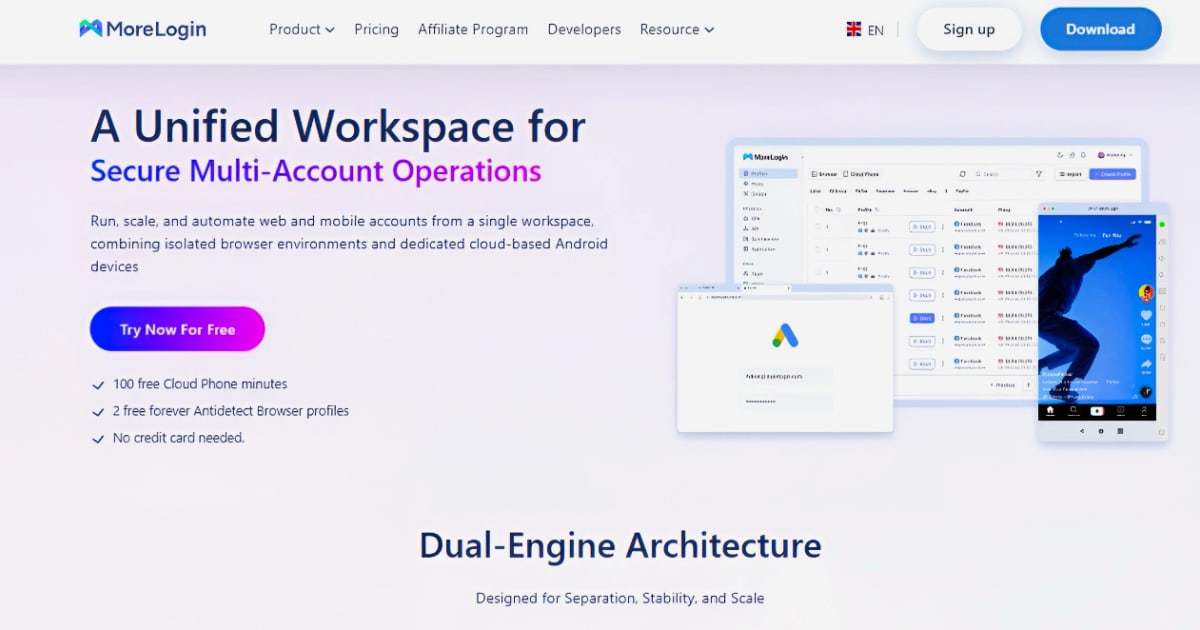Click password field in Google Ads login mockup
This screenshot has width=1200, height=630.
[x=787, y=401]
